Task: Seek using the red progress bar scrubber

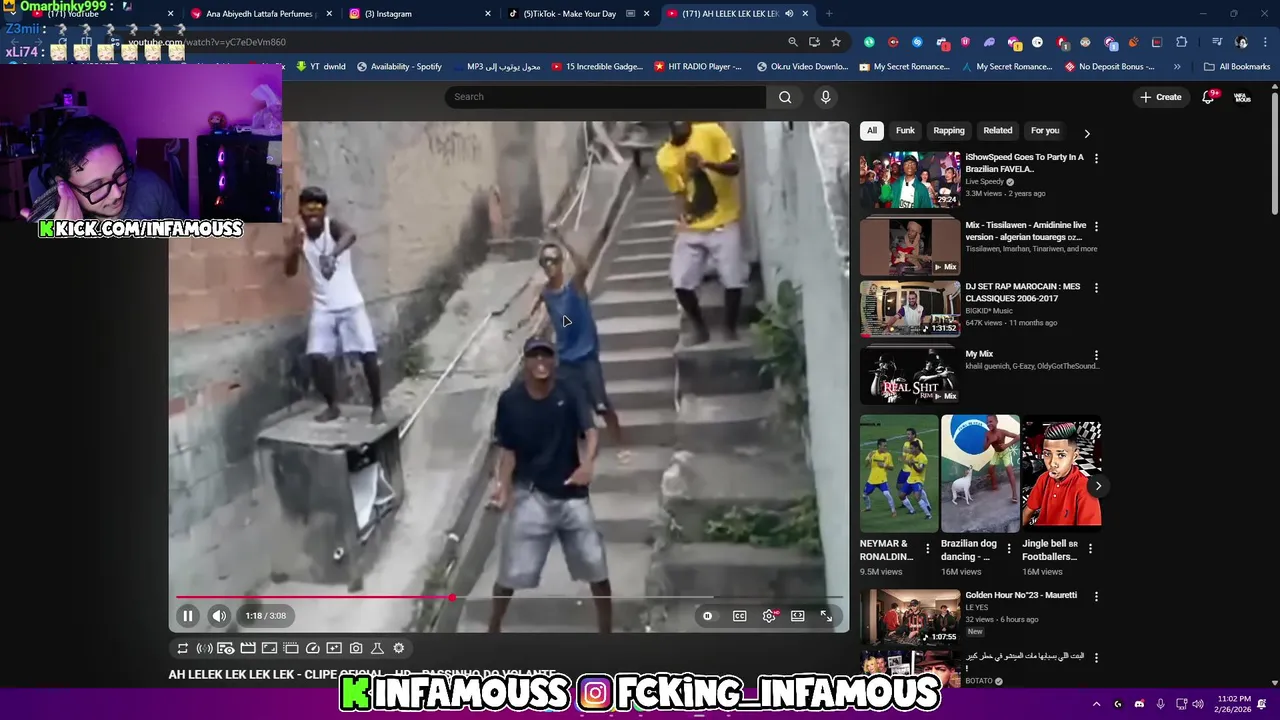Action: 453,597
